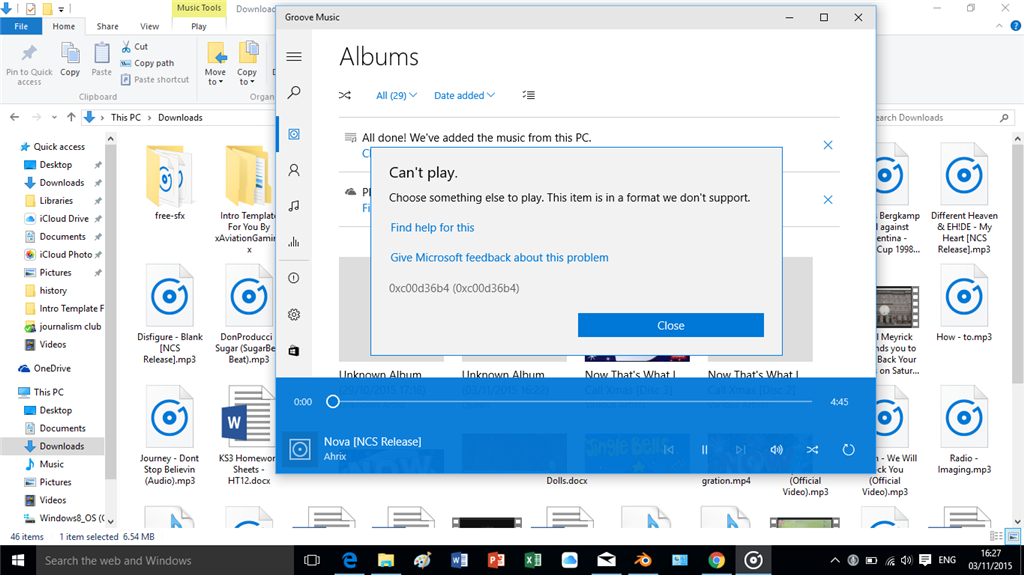This screenshot has height=575, width=1024.
Task: Close the Can't play dialog
Action: click(671, 325)
